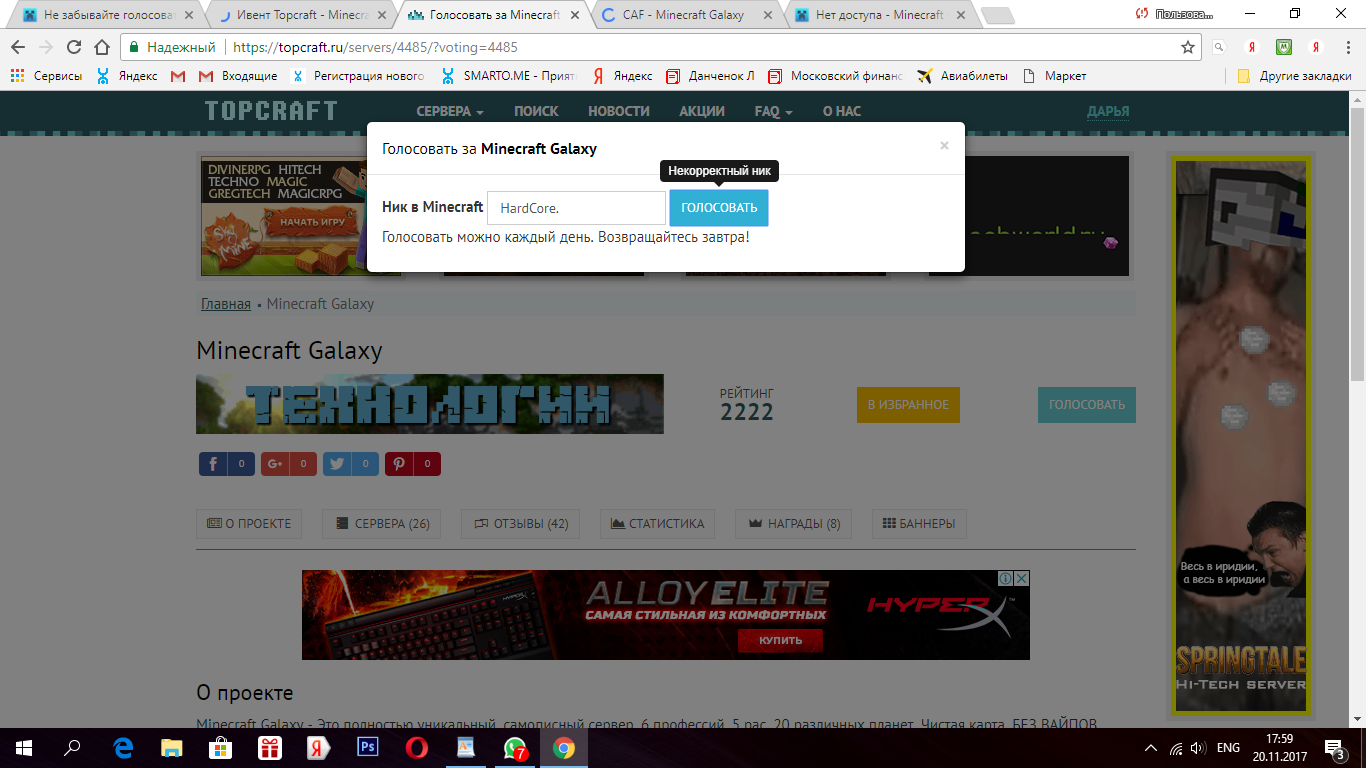
Task: Add server via В ИЗБРАННОЕ button
Action: click(x=908, y=405)
